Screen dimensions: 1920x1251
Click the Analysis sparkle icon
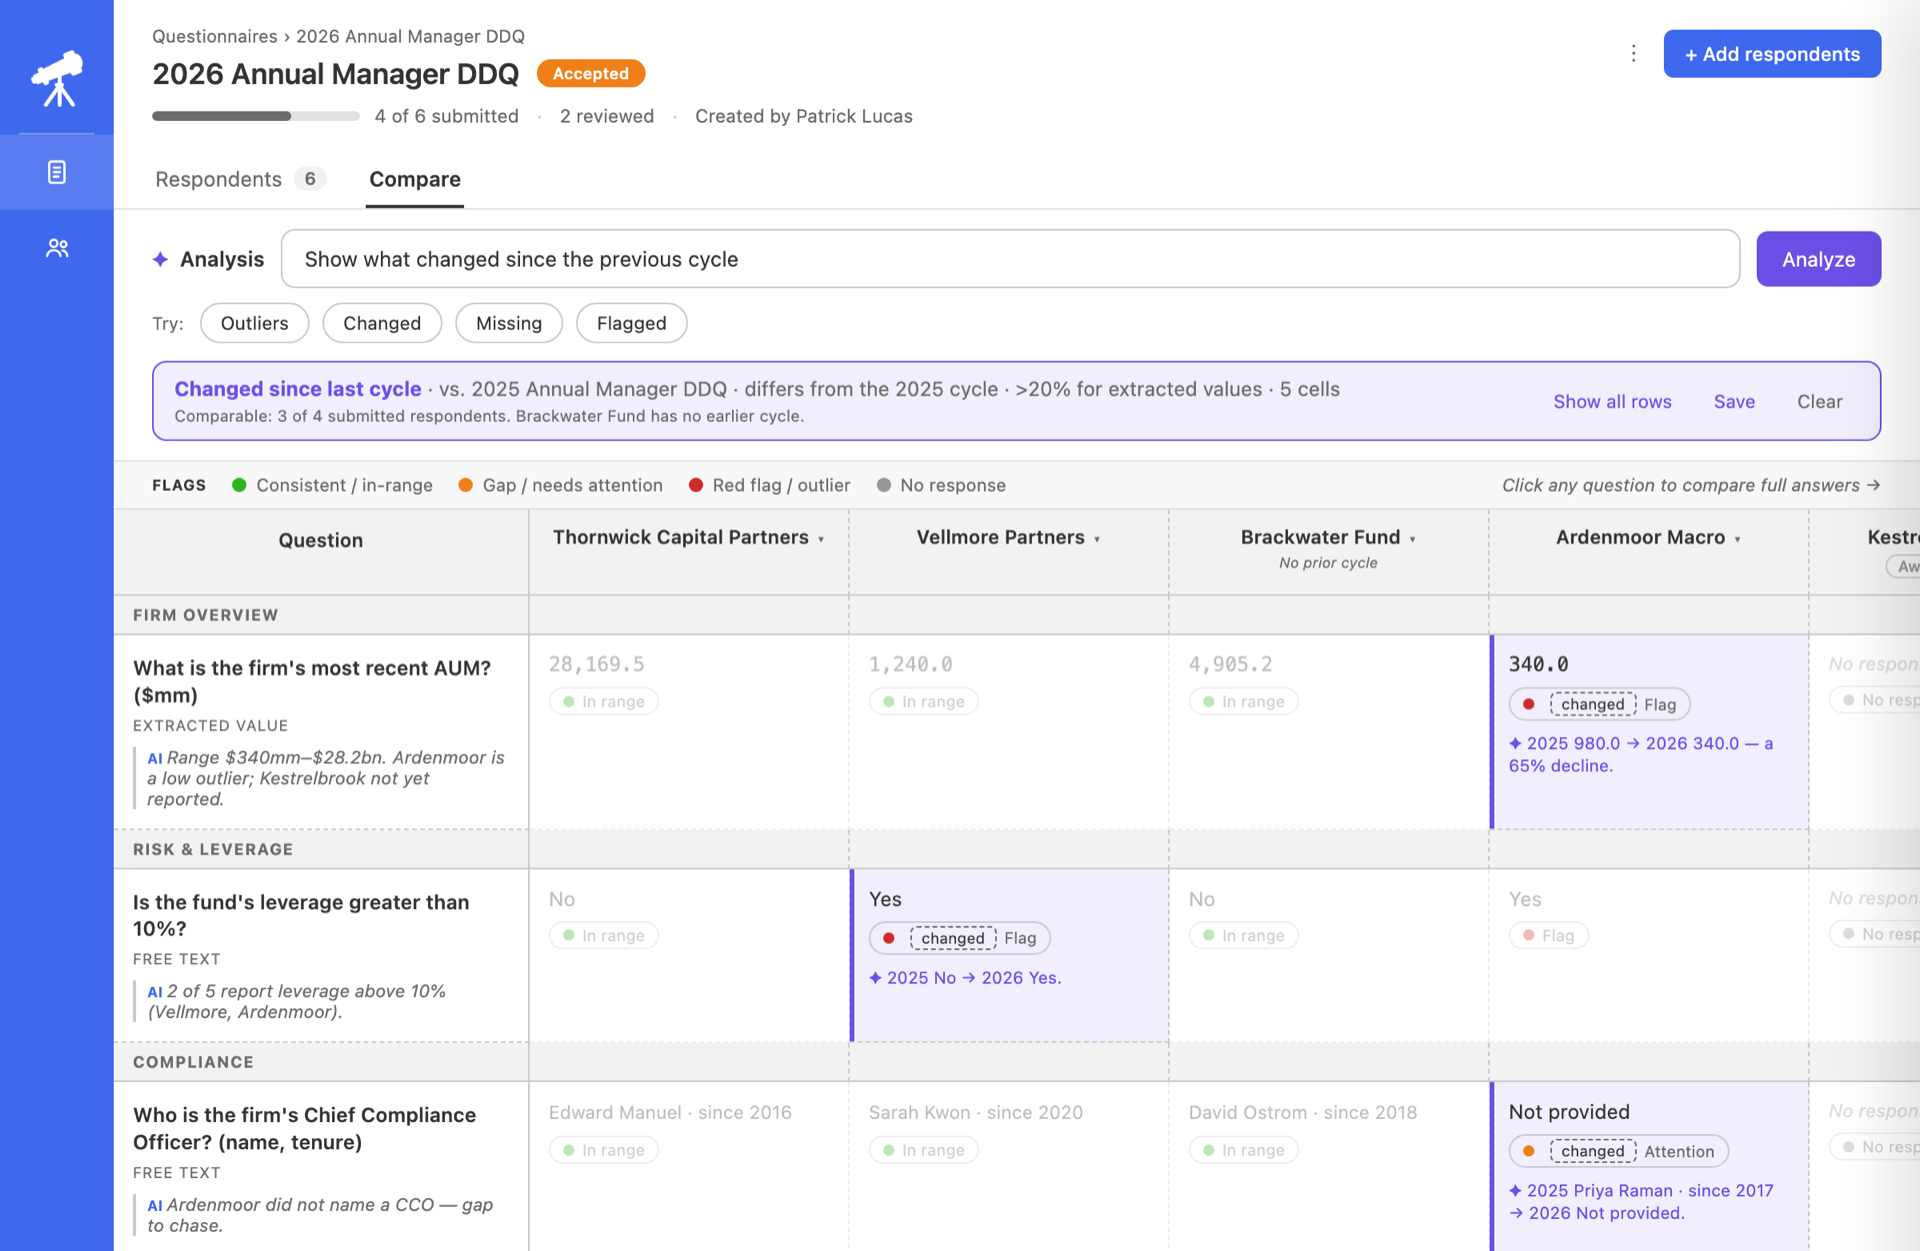pyautogui.click(x=160, y=259)
